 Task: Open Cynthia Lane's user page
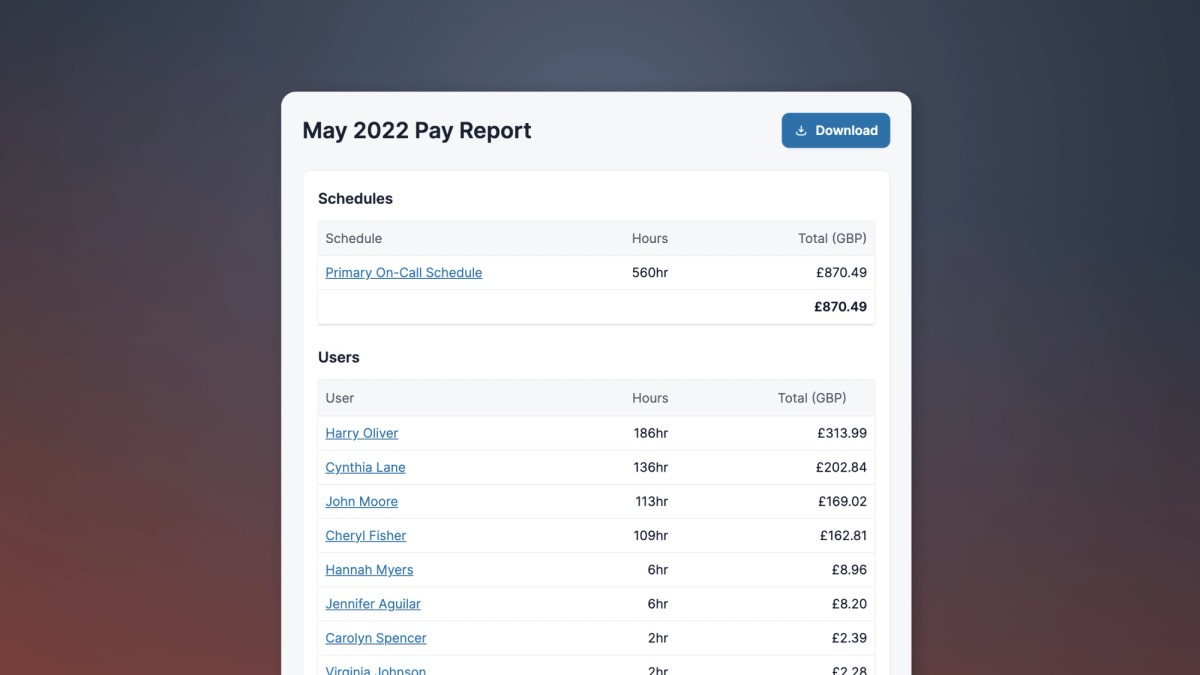(x=365, y=467)
